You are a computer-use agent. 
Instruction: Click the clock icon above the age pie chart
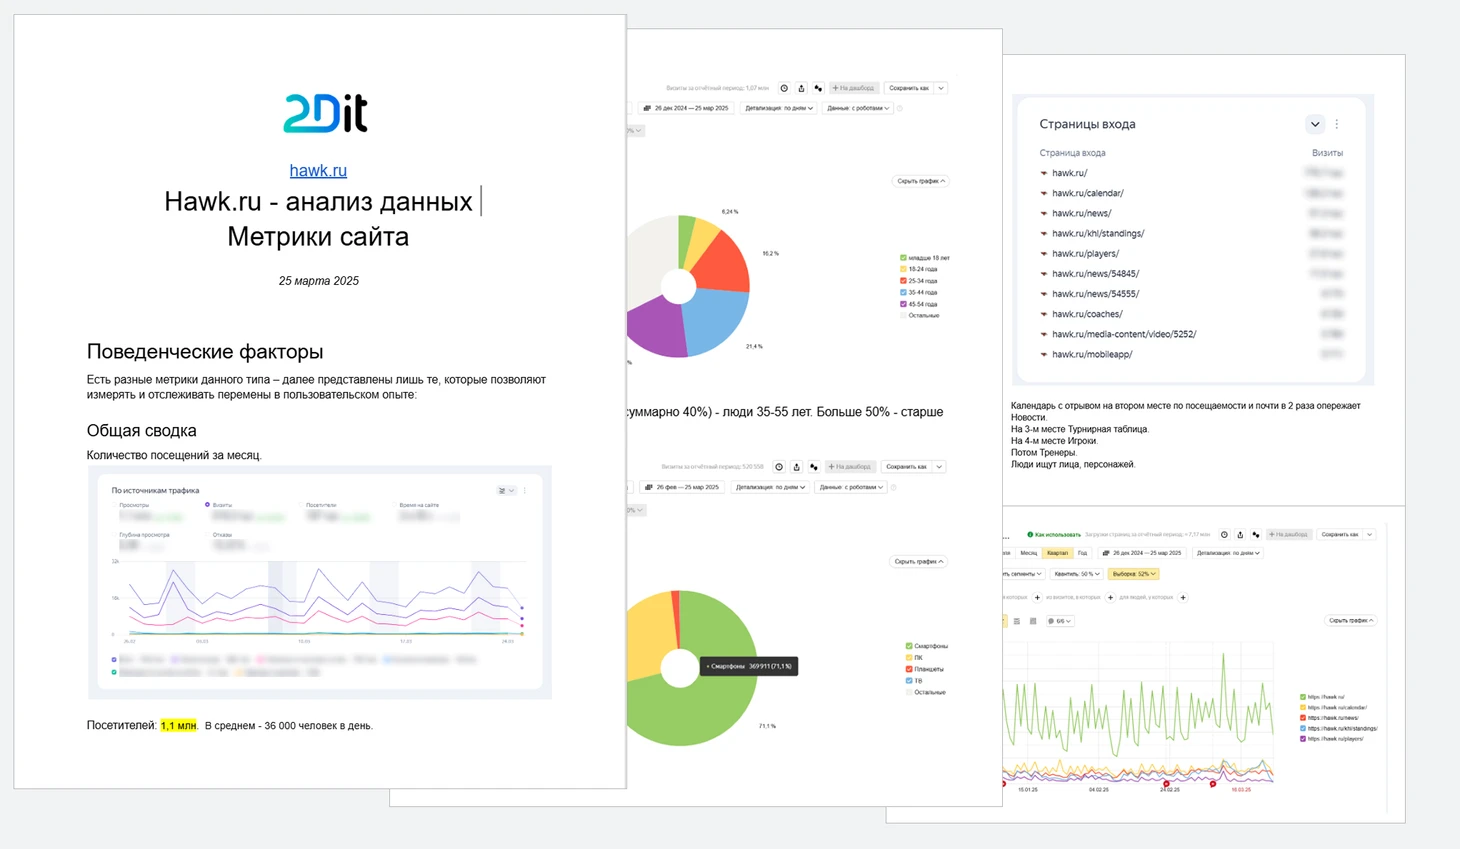pos(784,88)
